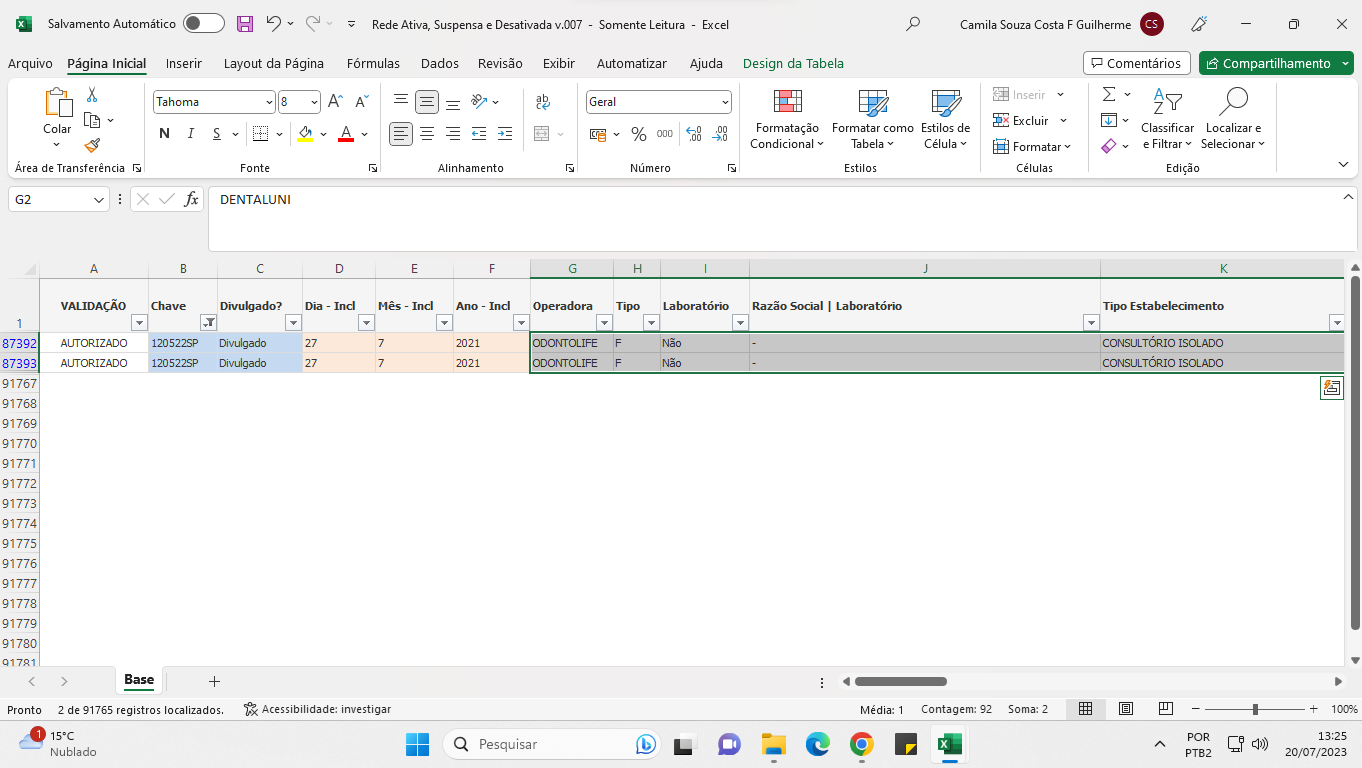The height and width of the screenshot is (768, 1362).
Task: Click the insert function fx icon
Action: click(191, 200)
